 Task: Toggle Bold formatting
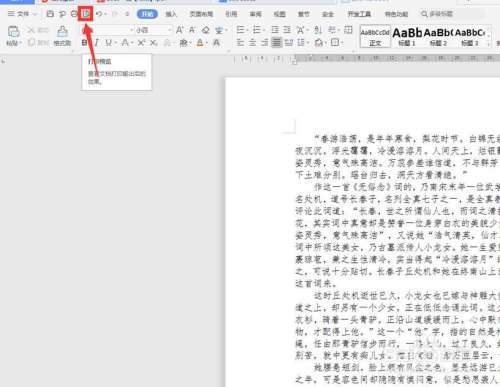[x=84, y=43]
